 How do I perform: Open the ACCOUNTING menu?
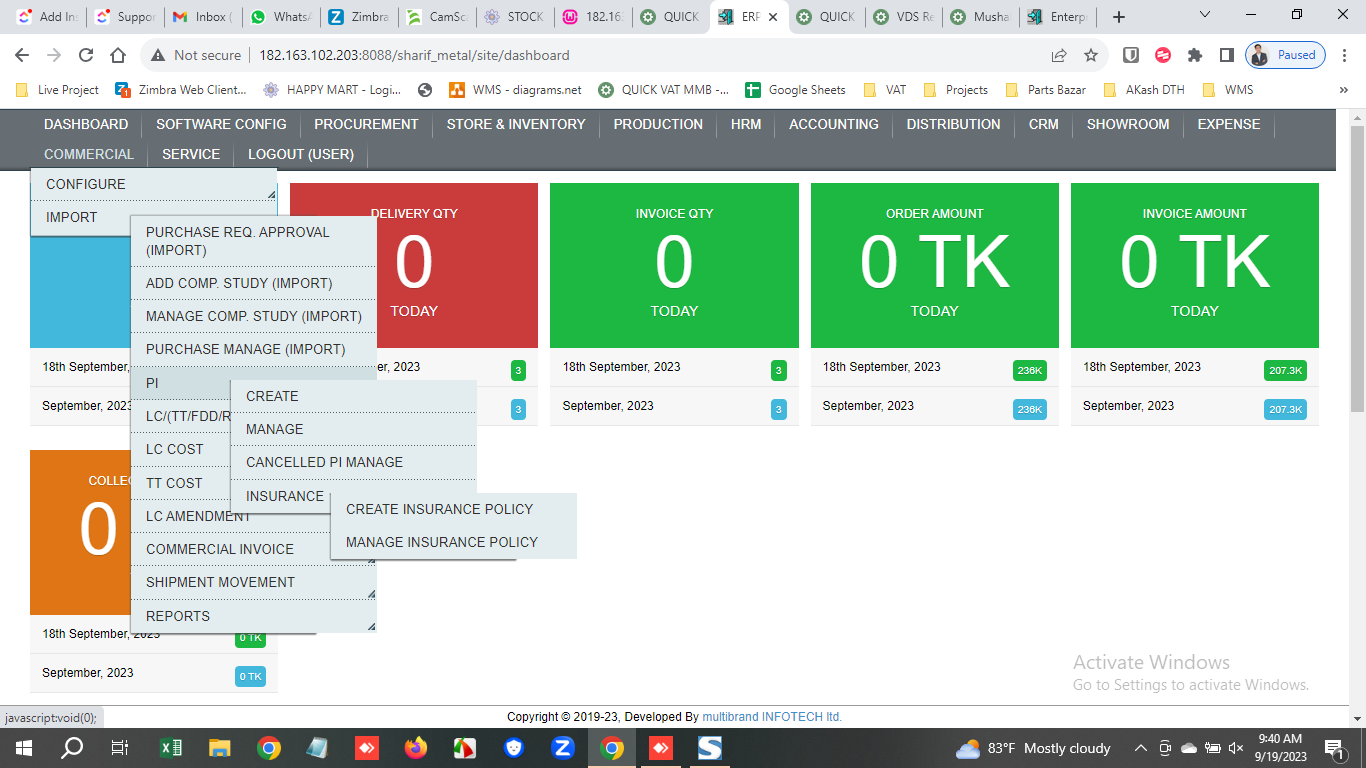(x=834, y=124)
